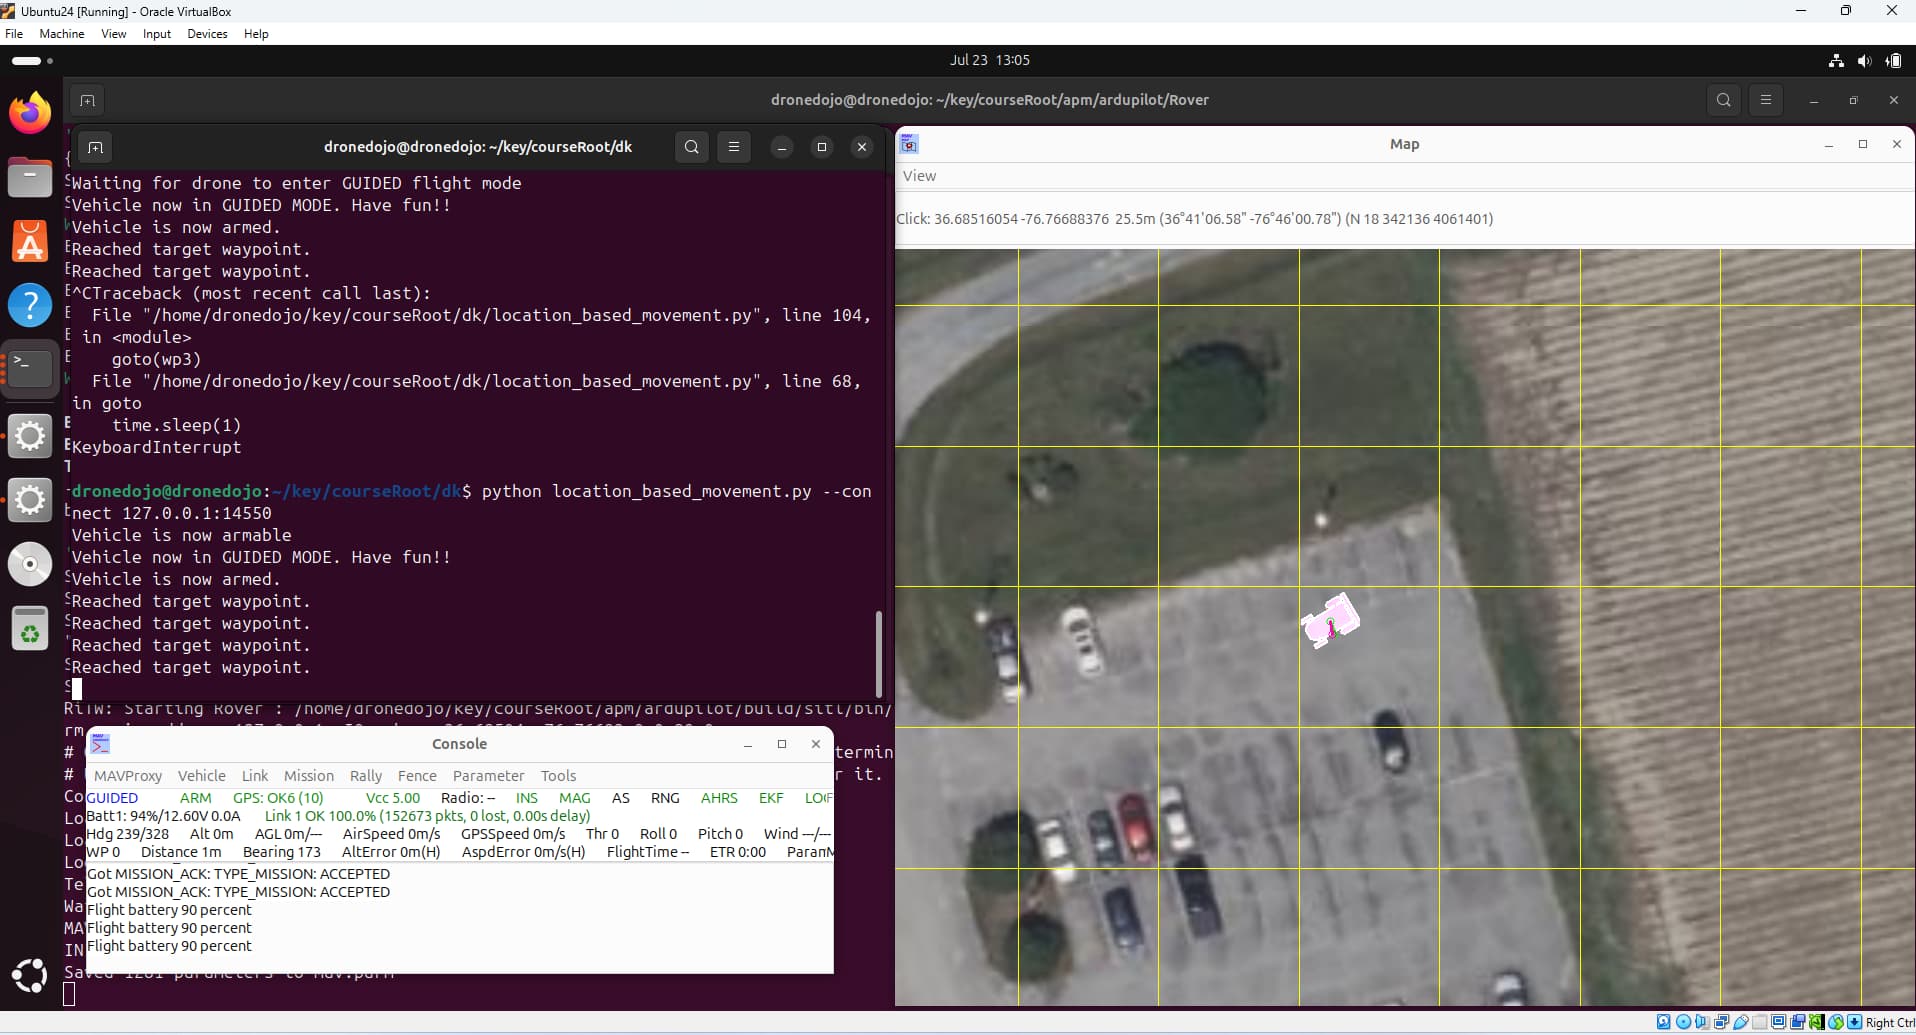This screenshot has height=1035, width=1916.
Task: Click the cursor line in dk terminal
Action: (77, 689)
